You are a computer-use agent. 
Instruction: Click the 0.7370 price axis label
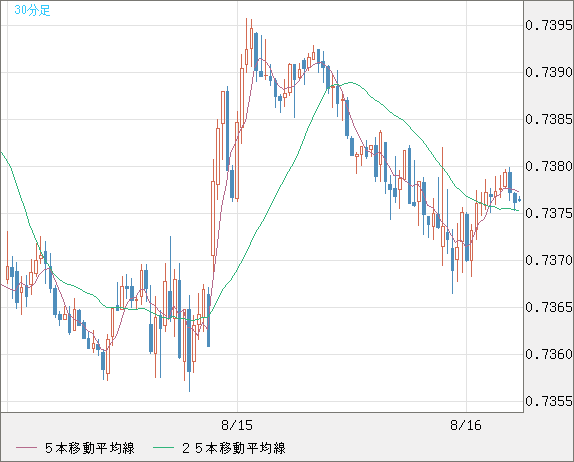tap(549, 260)
